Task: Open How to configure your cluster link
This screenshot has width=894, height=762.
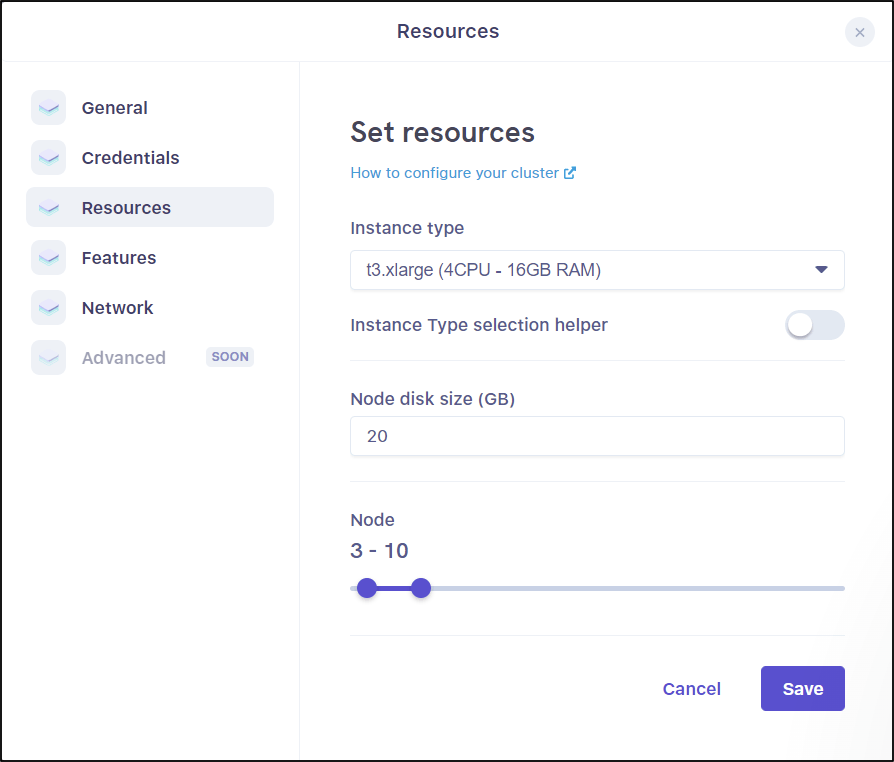Action: (x=454, y=173)
